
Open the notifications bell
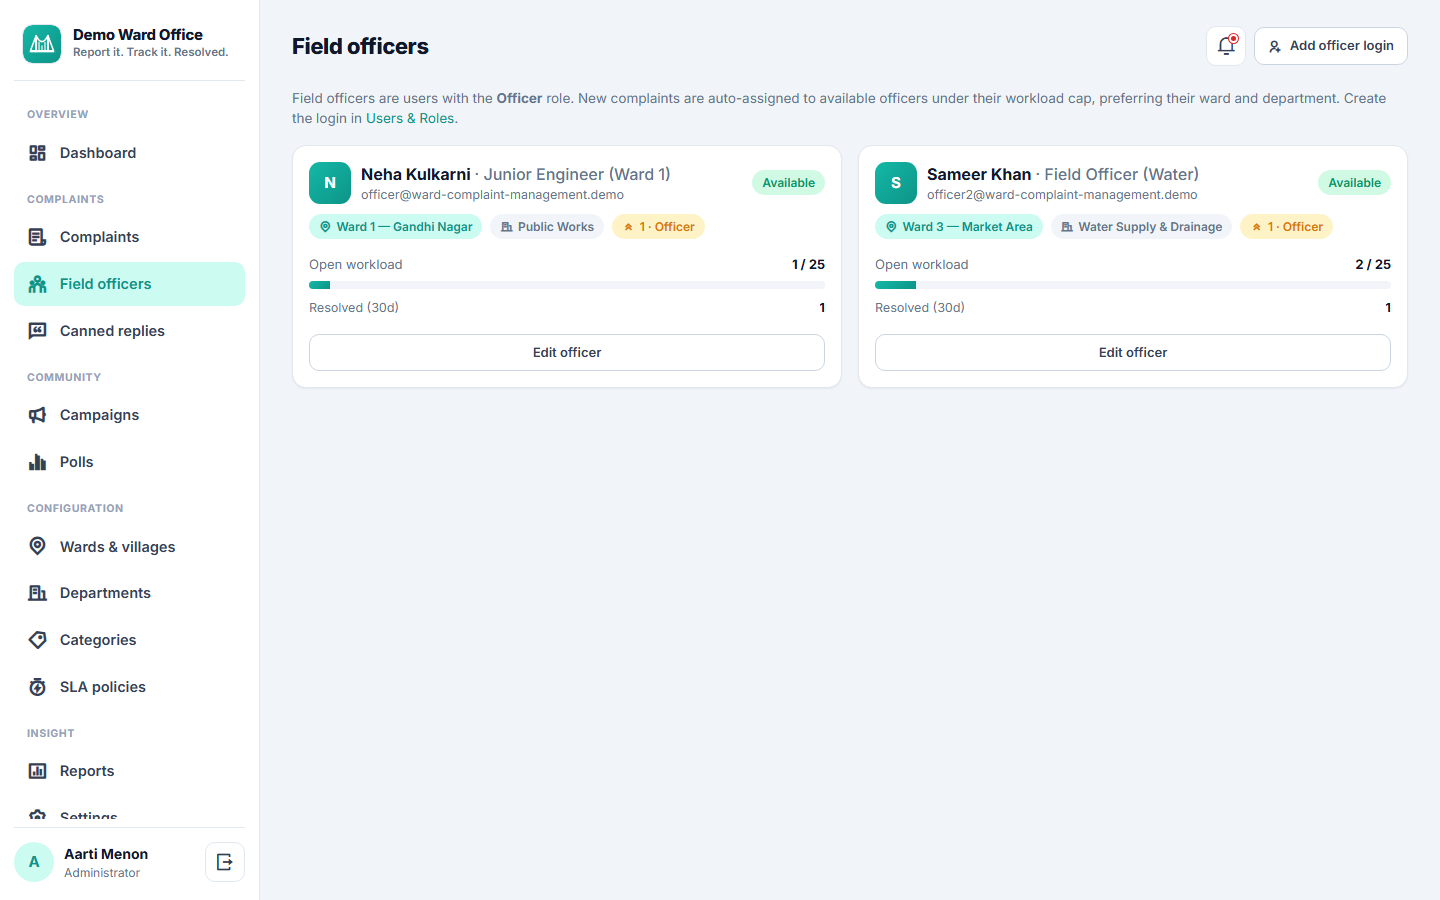coord(1226,46)
